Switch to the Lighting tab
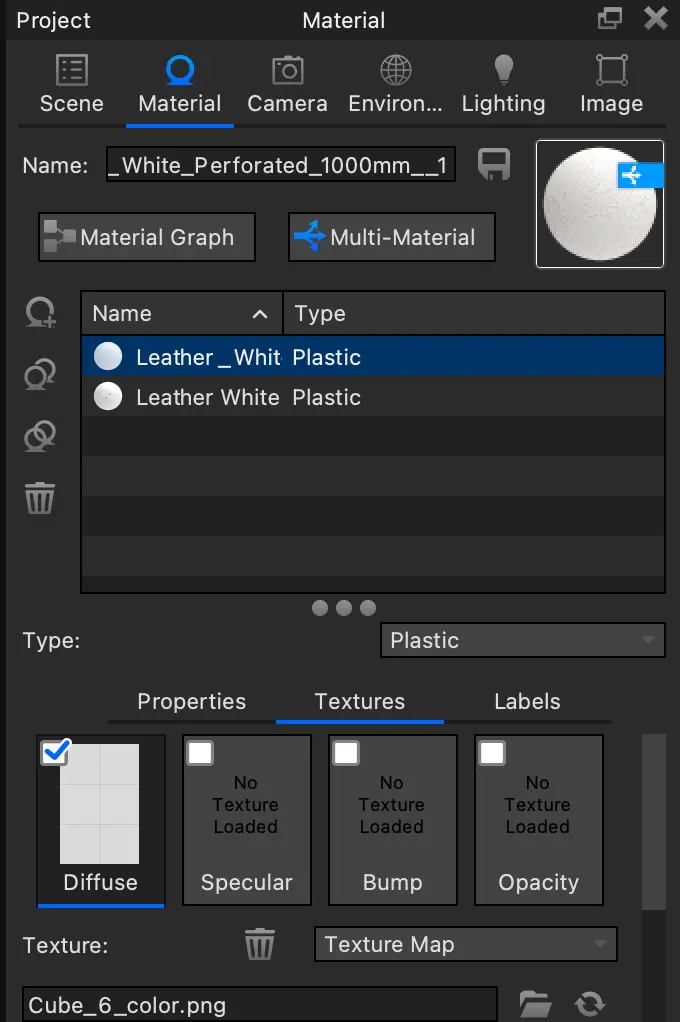This screenshot has width=680, height=1022. click(503, 85)
